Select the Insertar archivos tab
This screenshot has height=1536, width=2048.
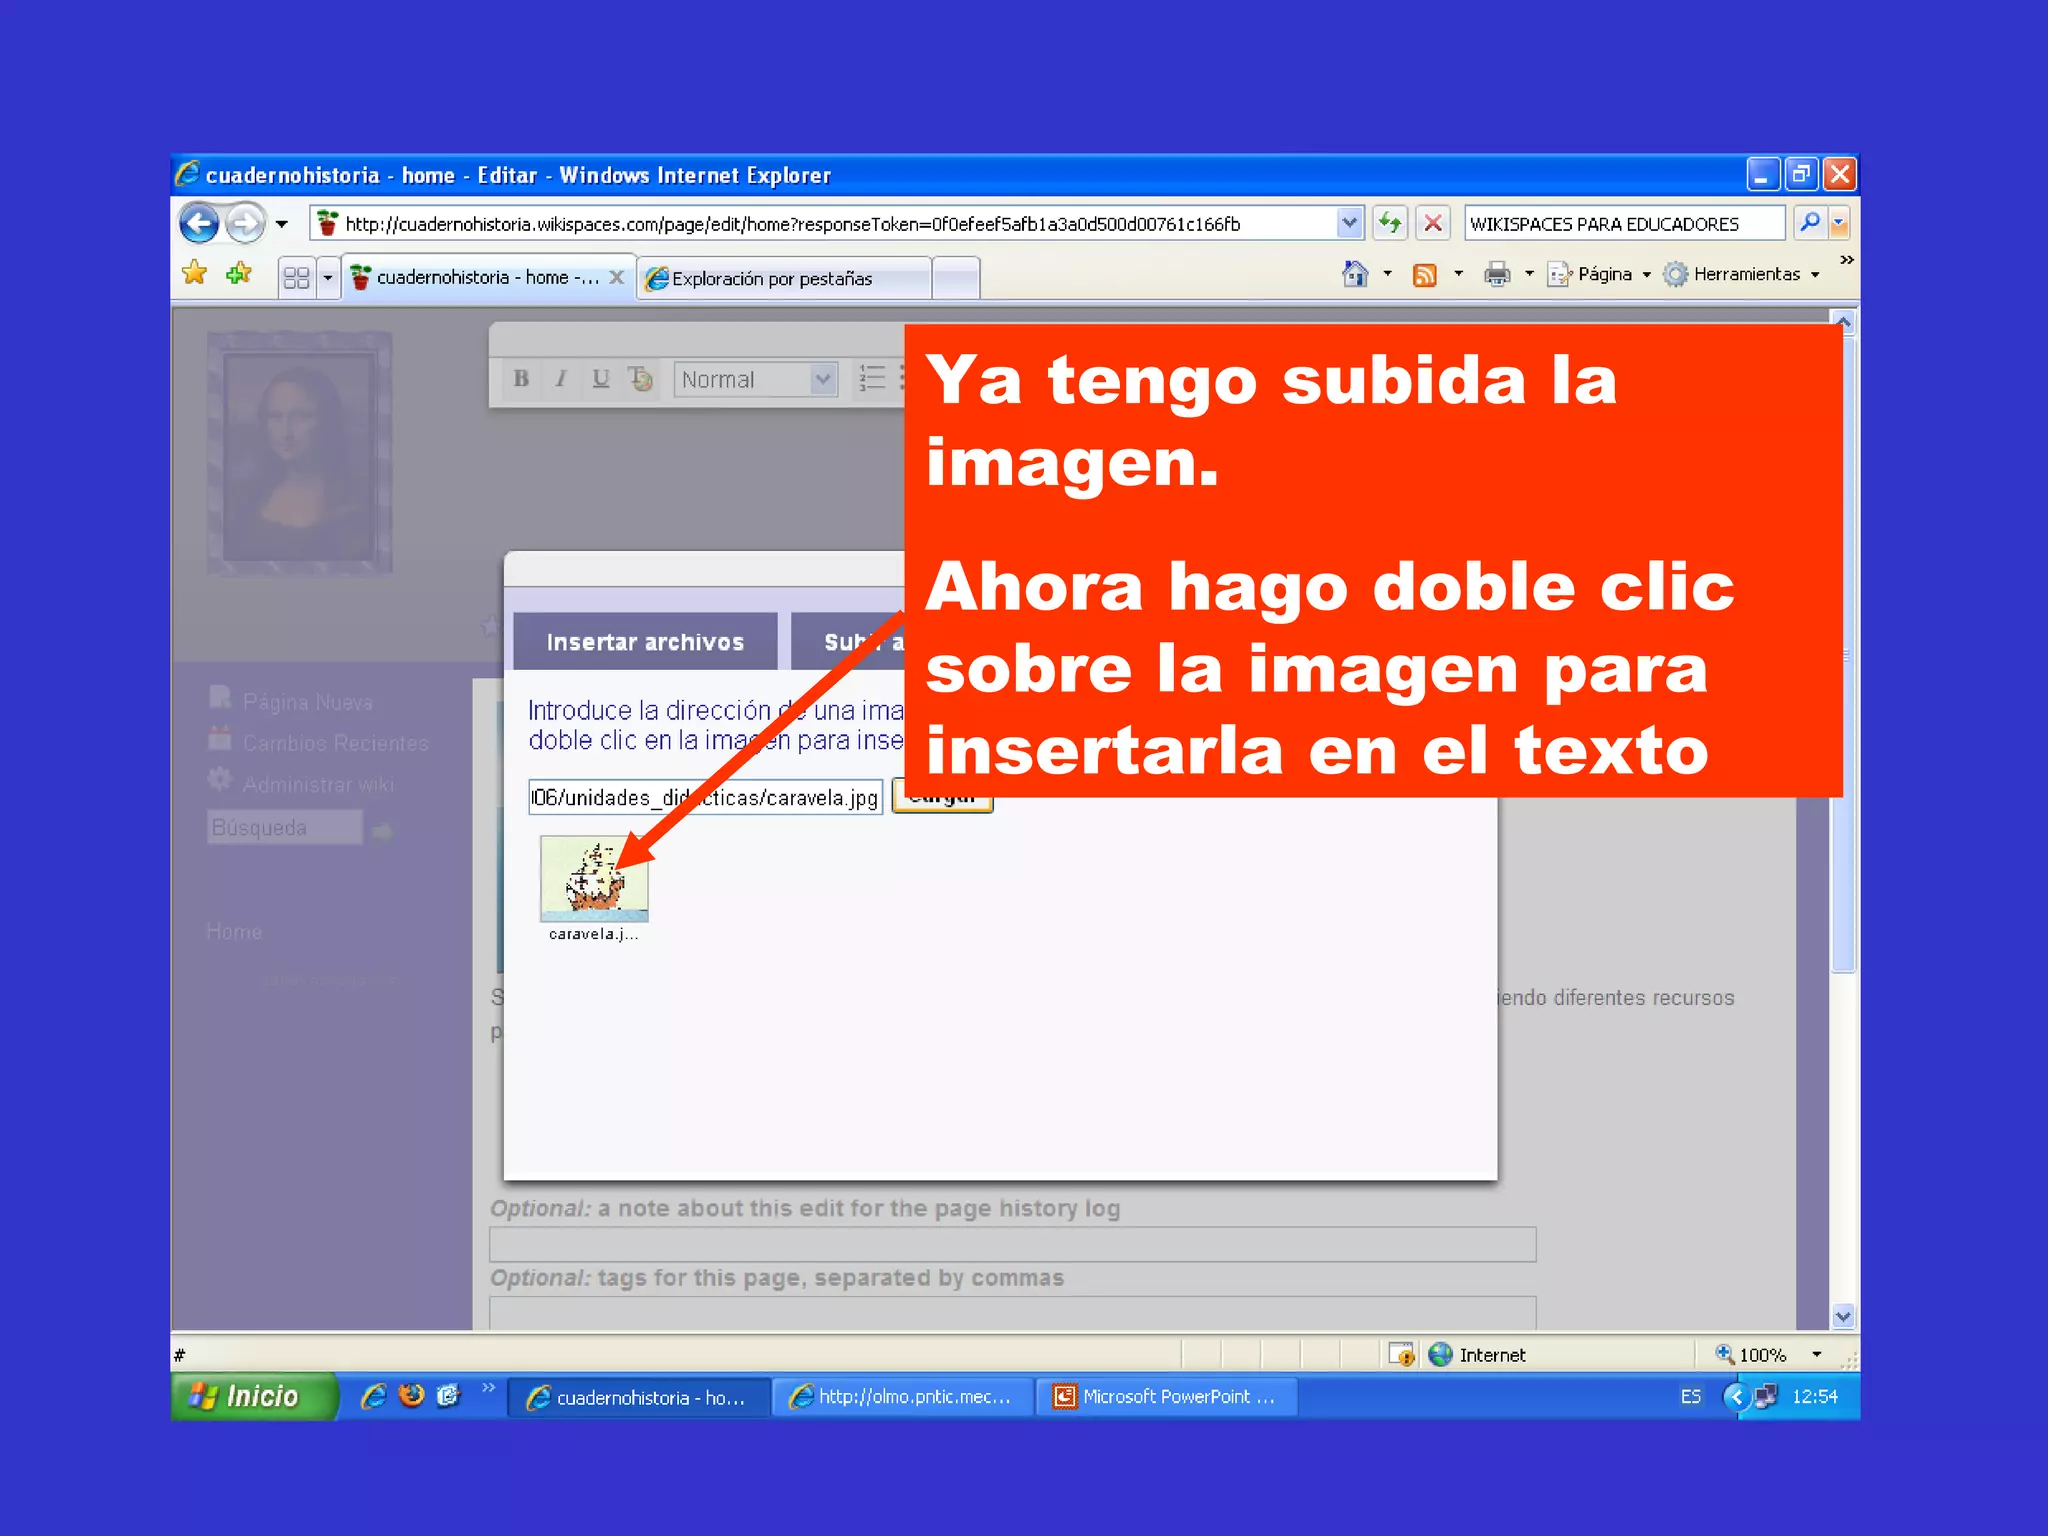645,642
